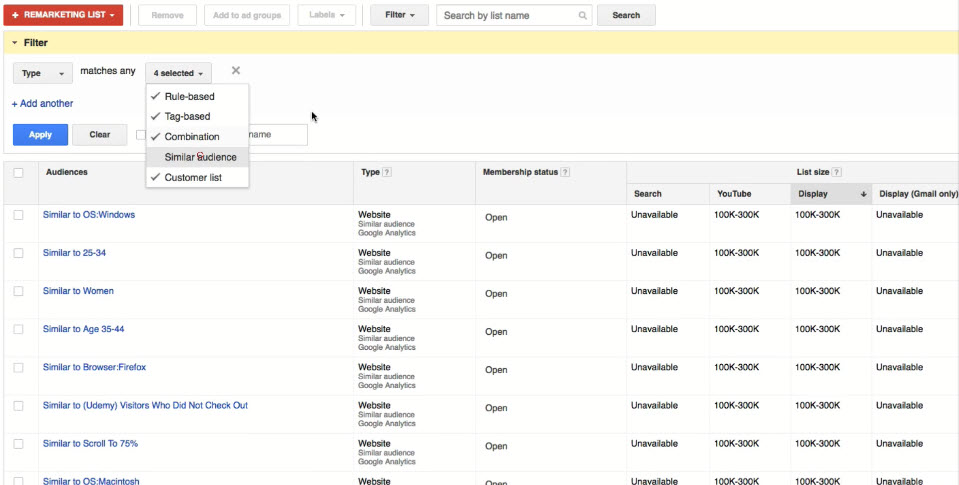This screenshot has height=485, width=959.
Task: Click in the Search by list name field
Action: pyautogui.click(x=508, y=16)
